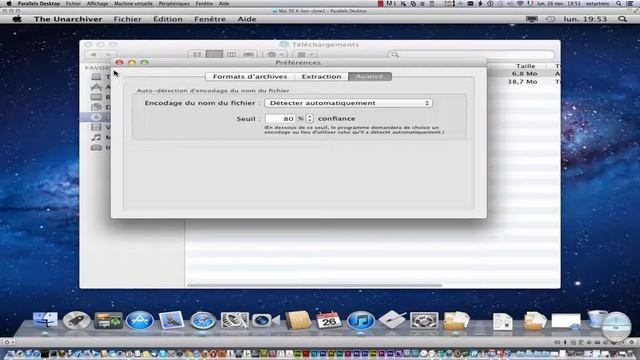The width and height of the screenshot is (640, 360).
Task: Open Parallels bottom-left gear dropdown
Action: pyautogui.click(x=8, y=342)
